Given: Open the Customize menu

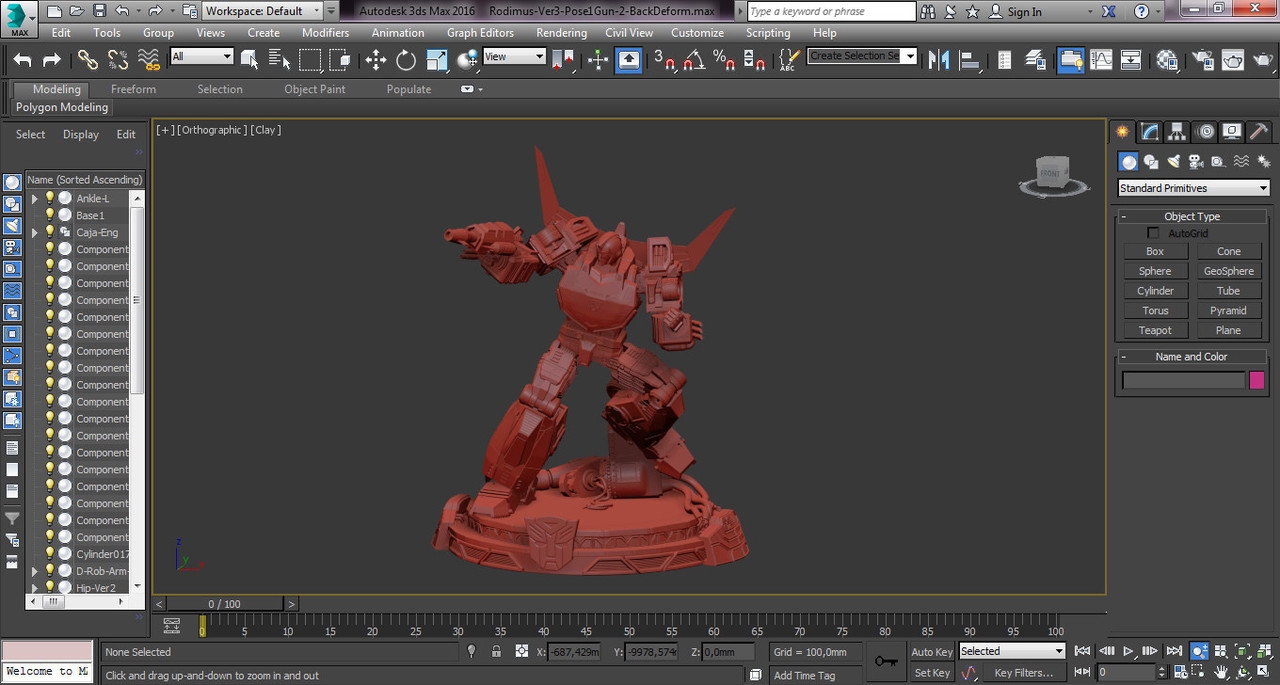Looking at the screenshot, I should (697, 33).
